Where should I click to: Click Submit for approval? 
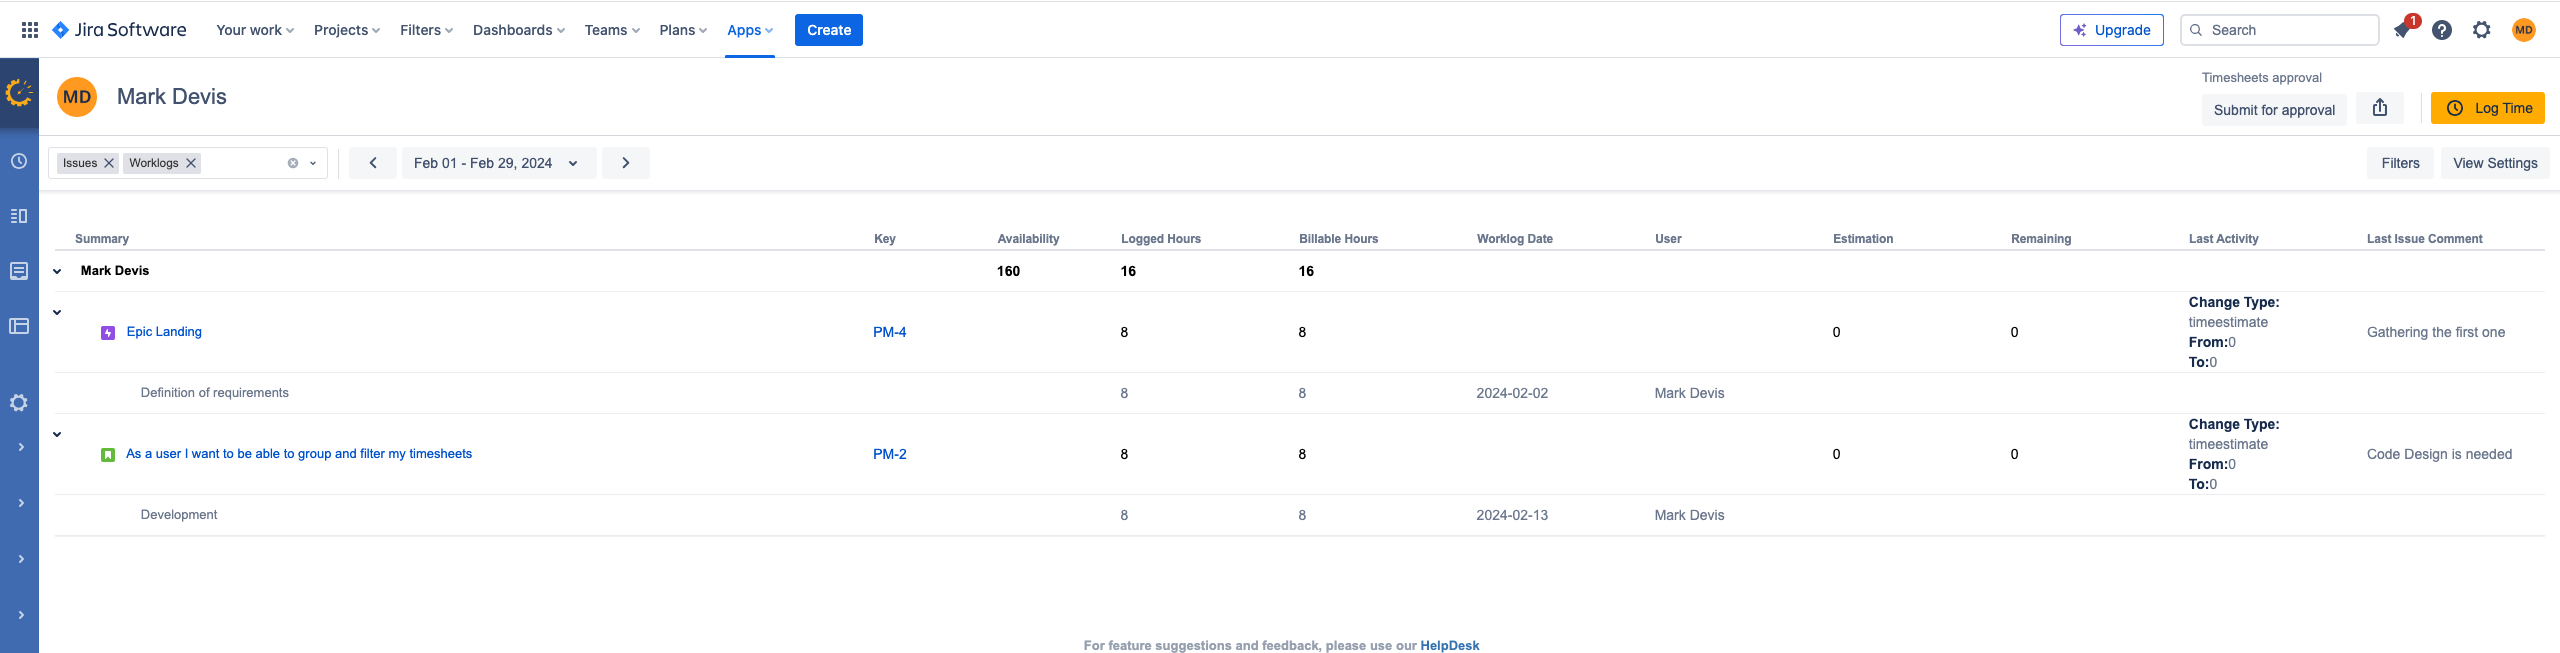point(2274,110)
